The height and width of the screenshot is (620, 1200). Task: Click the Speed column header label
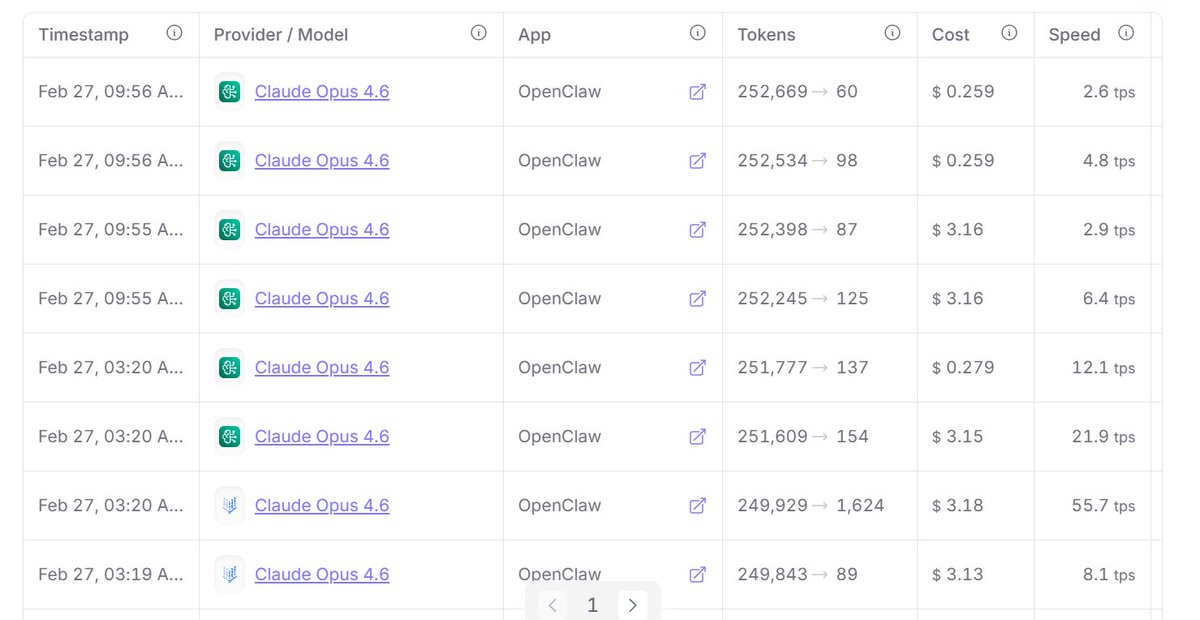point(1075,35)
